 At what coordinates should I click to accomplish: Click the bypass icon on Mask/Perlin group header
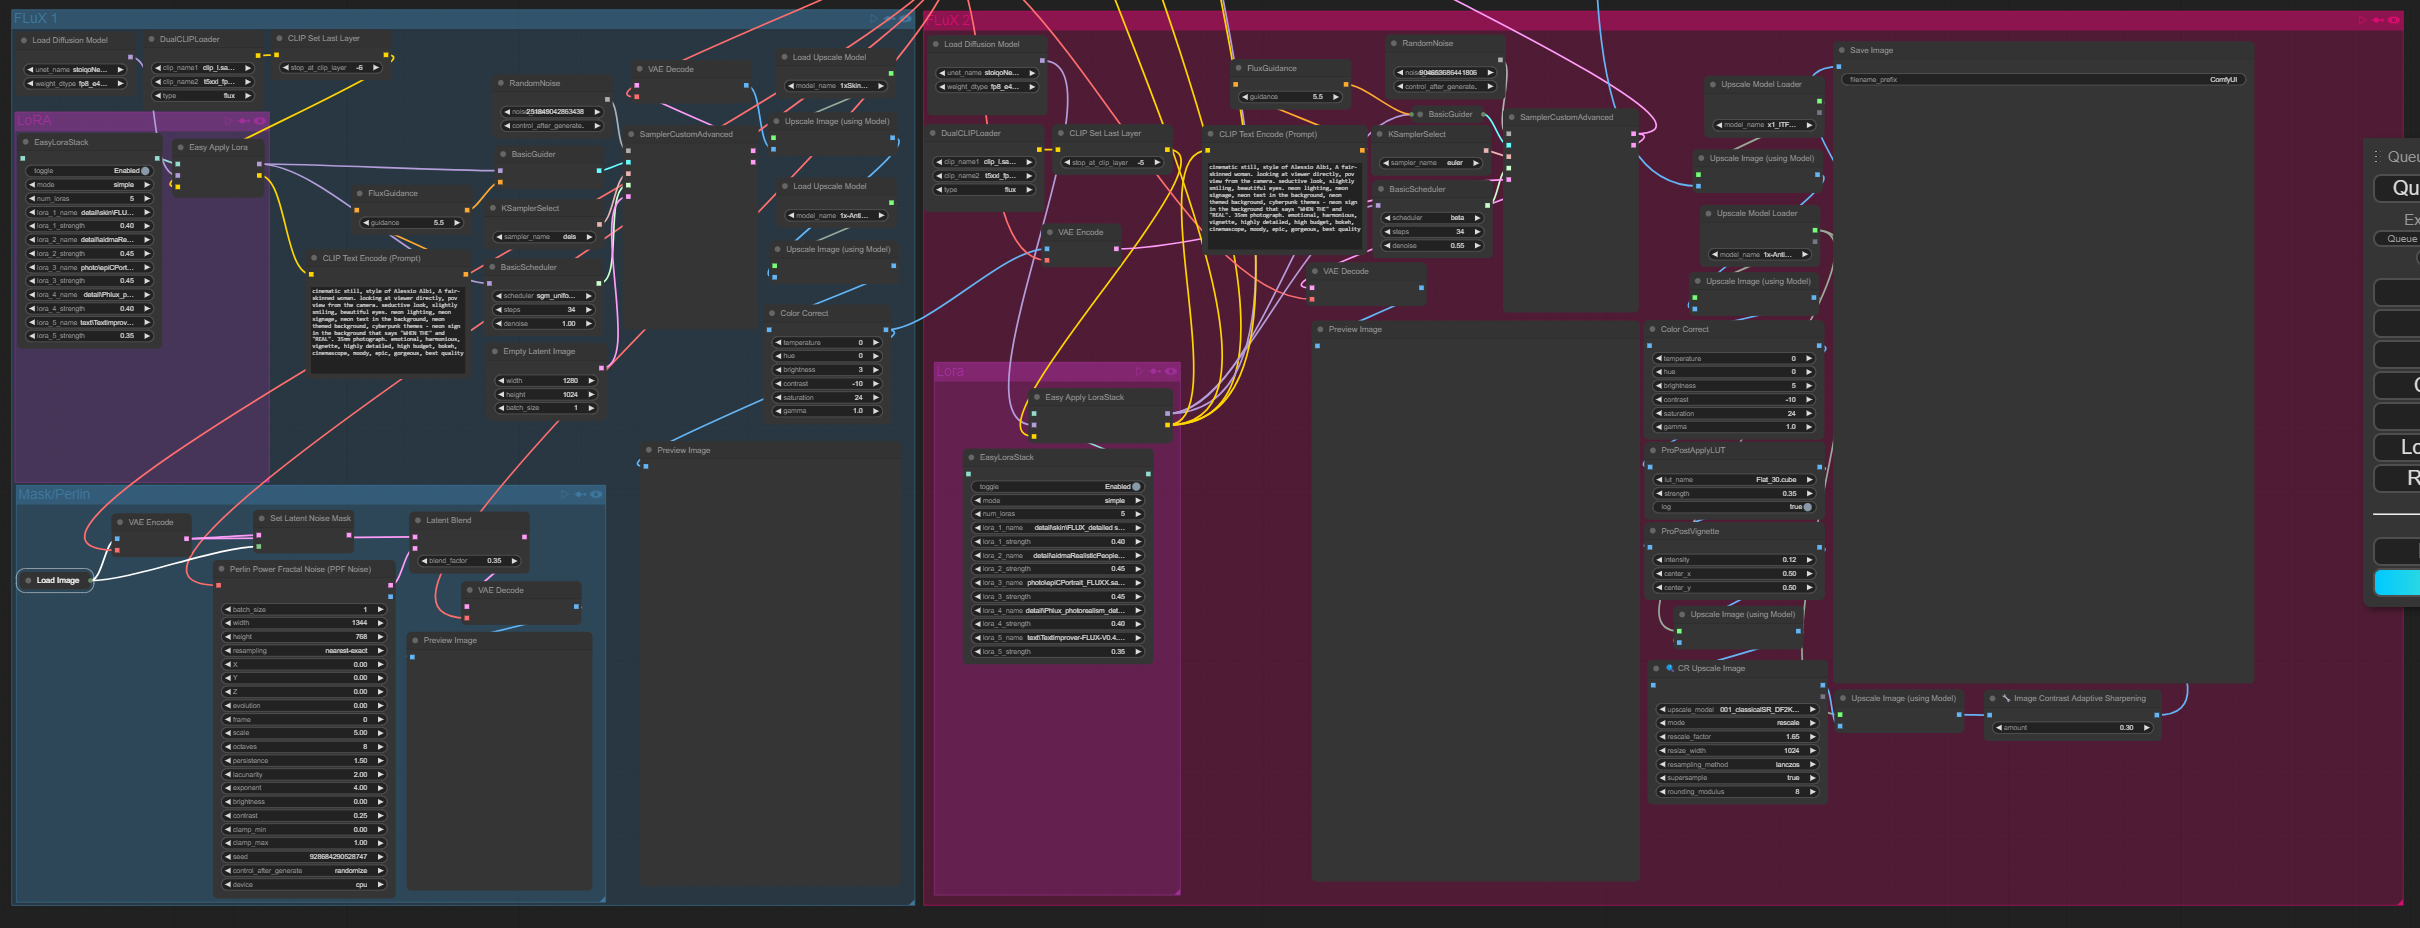580,494
